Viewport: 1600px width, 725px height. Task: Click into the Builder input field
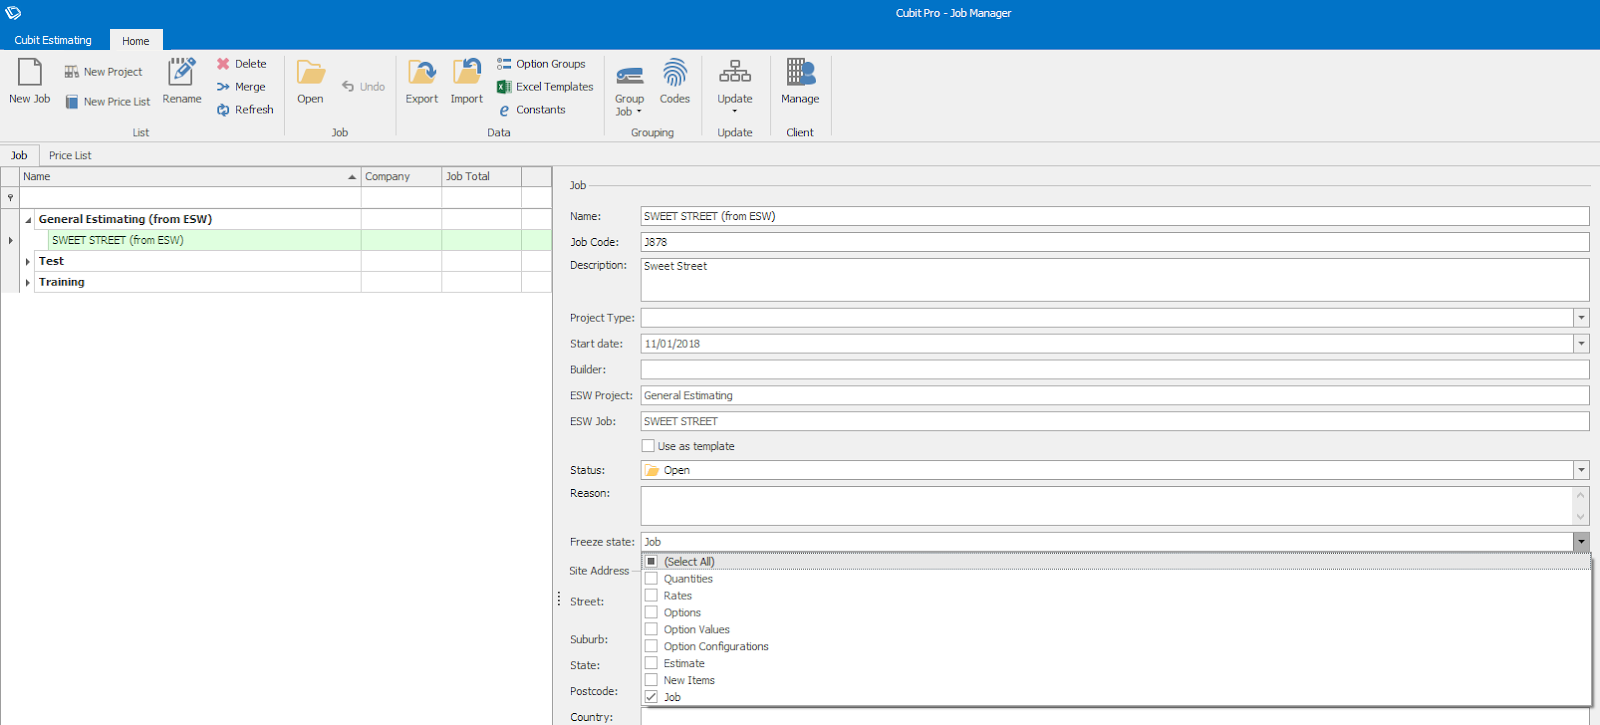click(x=1114, y=370)
